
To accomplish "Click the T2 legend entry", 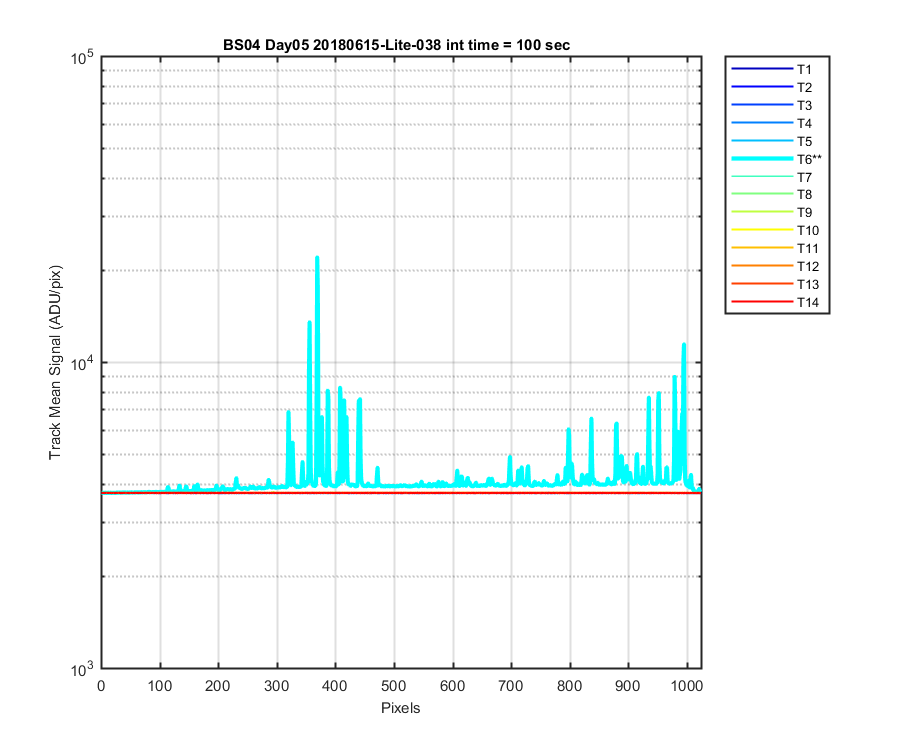I will click(x=771, y=87).
